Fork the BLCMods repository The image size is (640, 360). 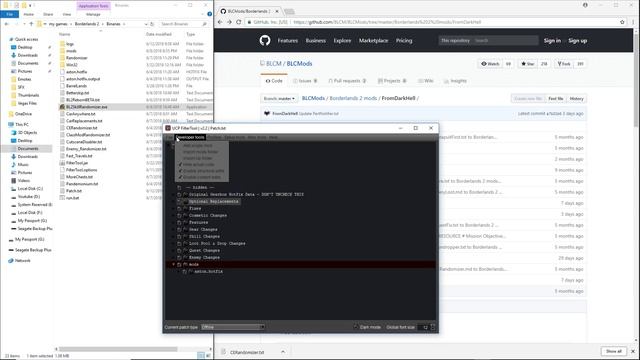[564, 64]
